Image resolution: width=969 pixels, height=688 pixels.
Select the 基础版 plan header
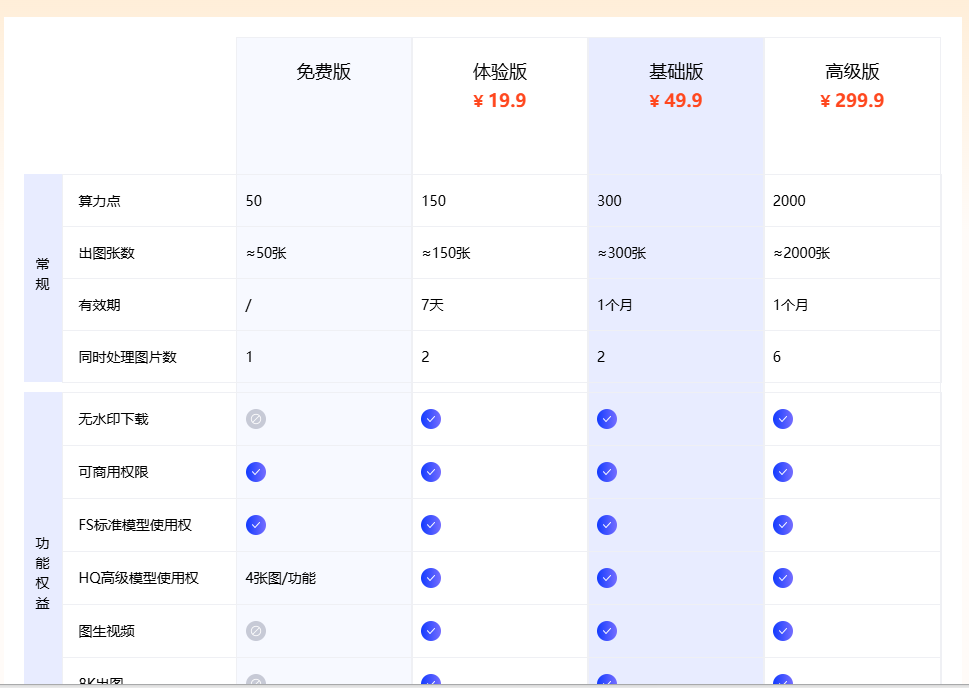(x=676, y=72)
